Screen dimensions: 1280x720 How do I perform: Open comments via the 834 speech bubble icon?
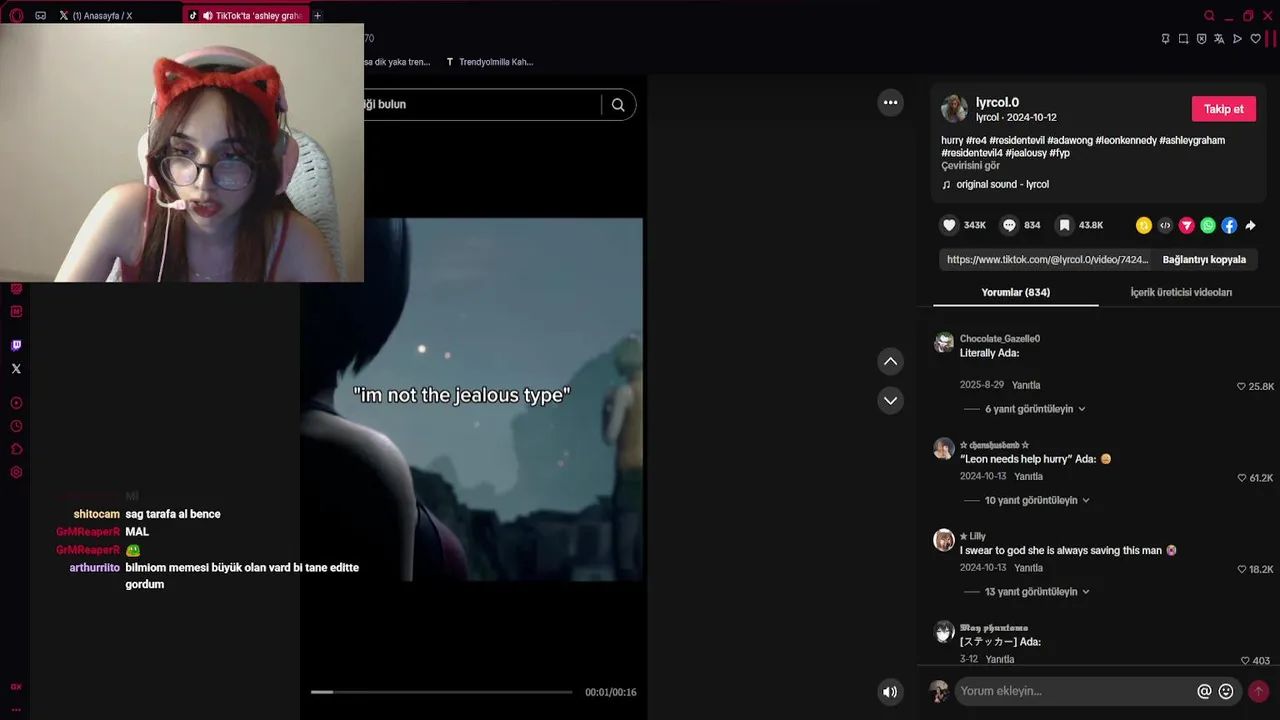(1009, 225)
